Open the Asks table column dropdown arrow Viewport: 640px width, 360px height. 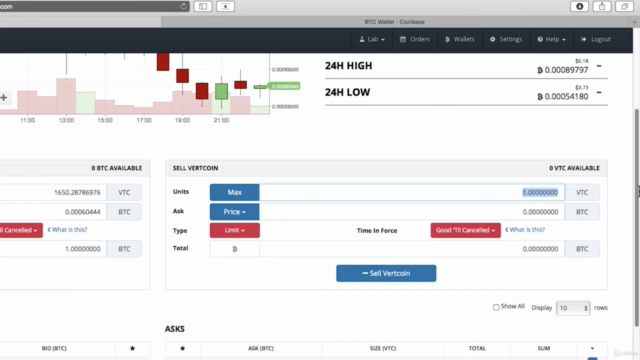coord(592,348)
